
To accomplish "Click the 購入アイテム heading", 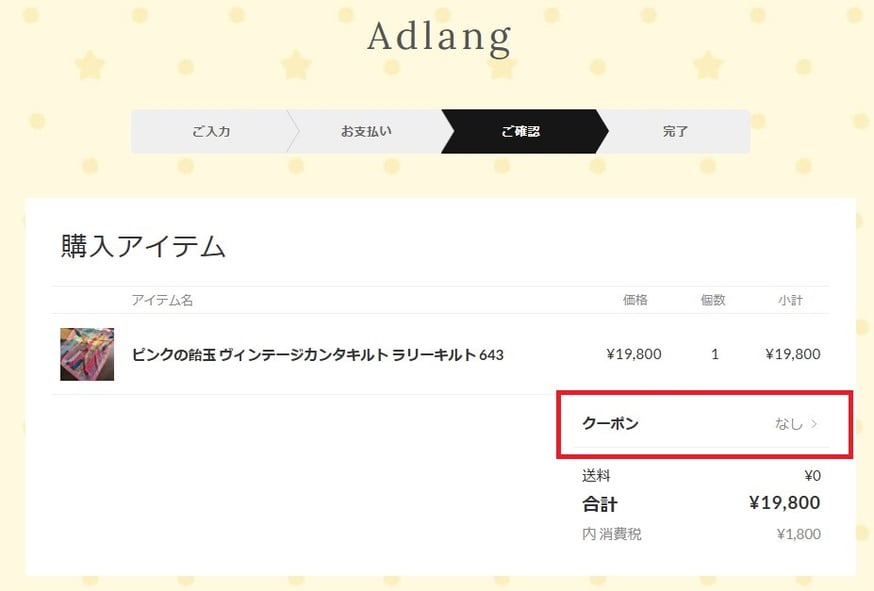I will [143, 246].
